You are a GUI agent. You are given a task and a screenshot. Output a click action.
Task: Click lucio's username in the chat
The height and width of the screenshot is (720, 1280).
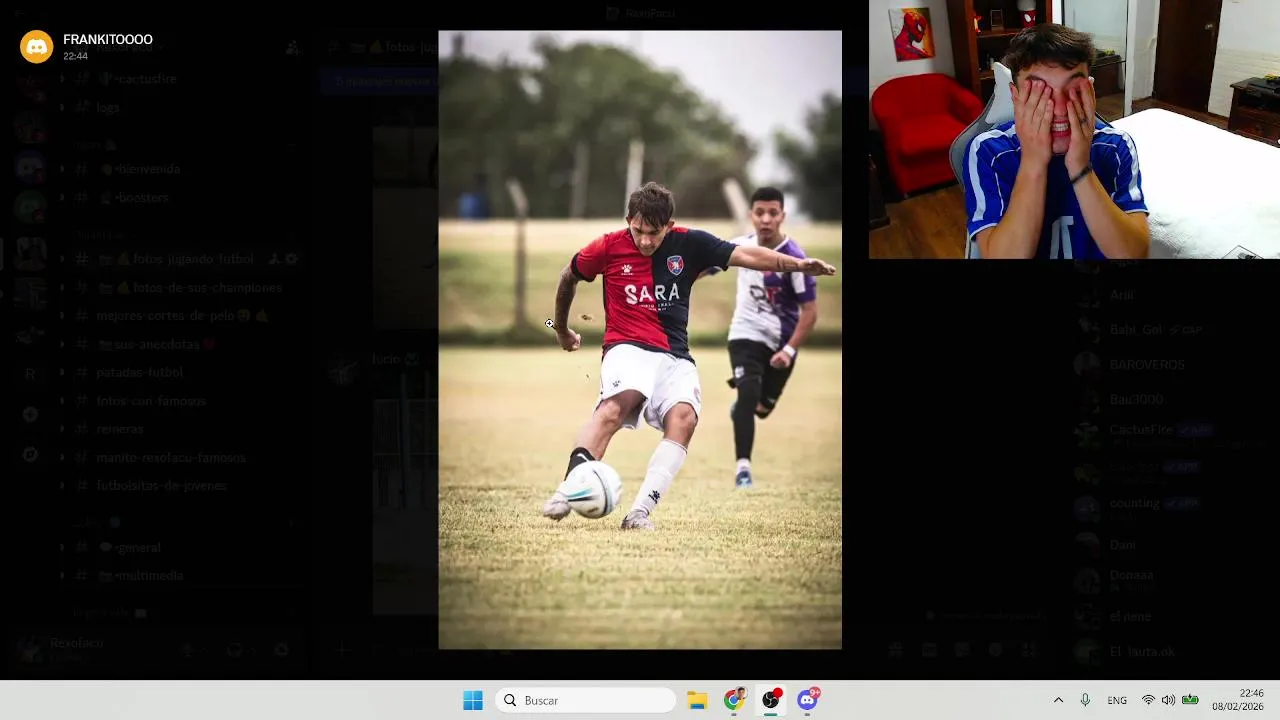coord(386,359)
